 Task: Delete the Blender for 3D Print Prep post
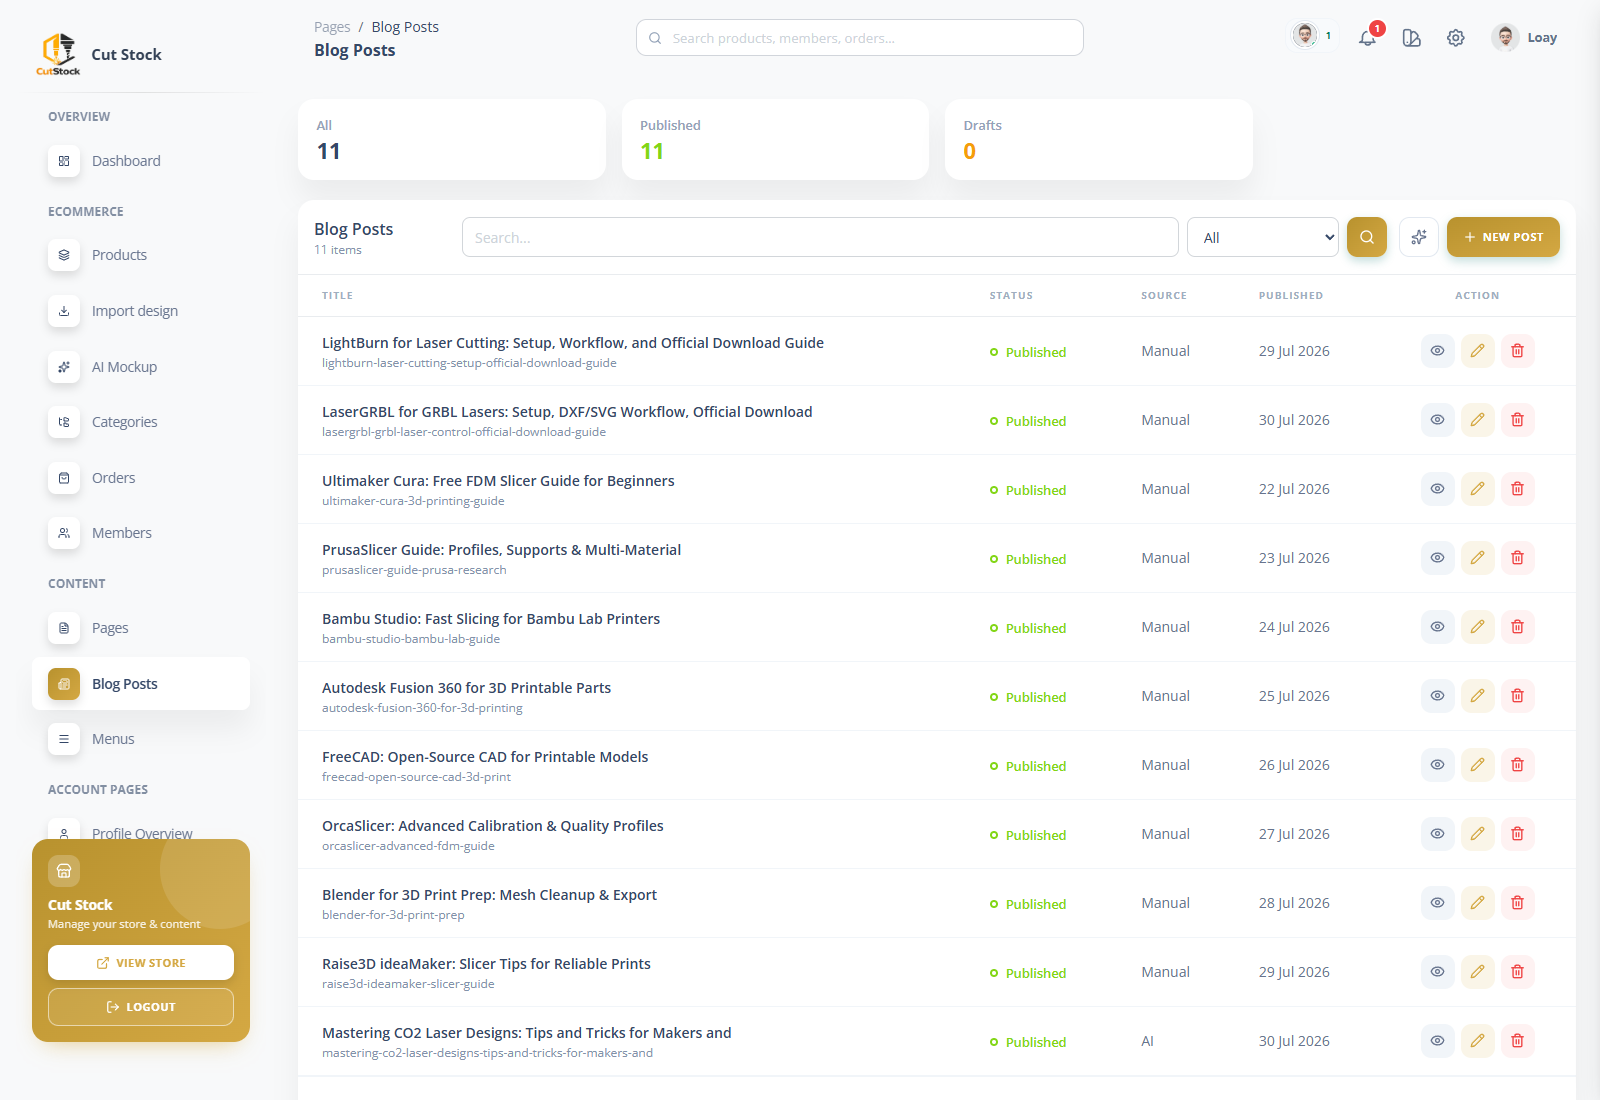point(1518,903)
